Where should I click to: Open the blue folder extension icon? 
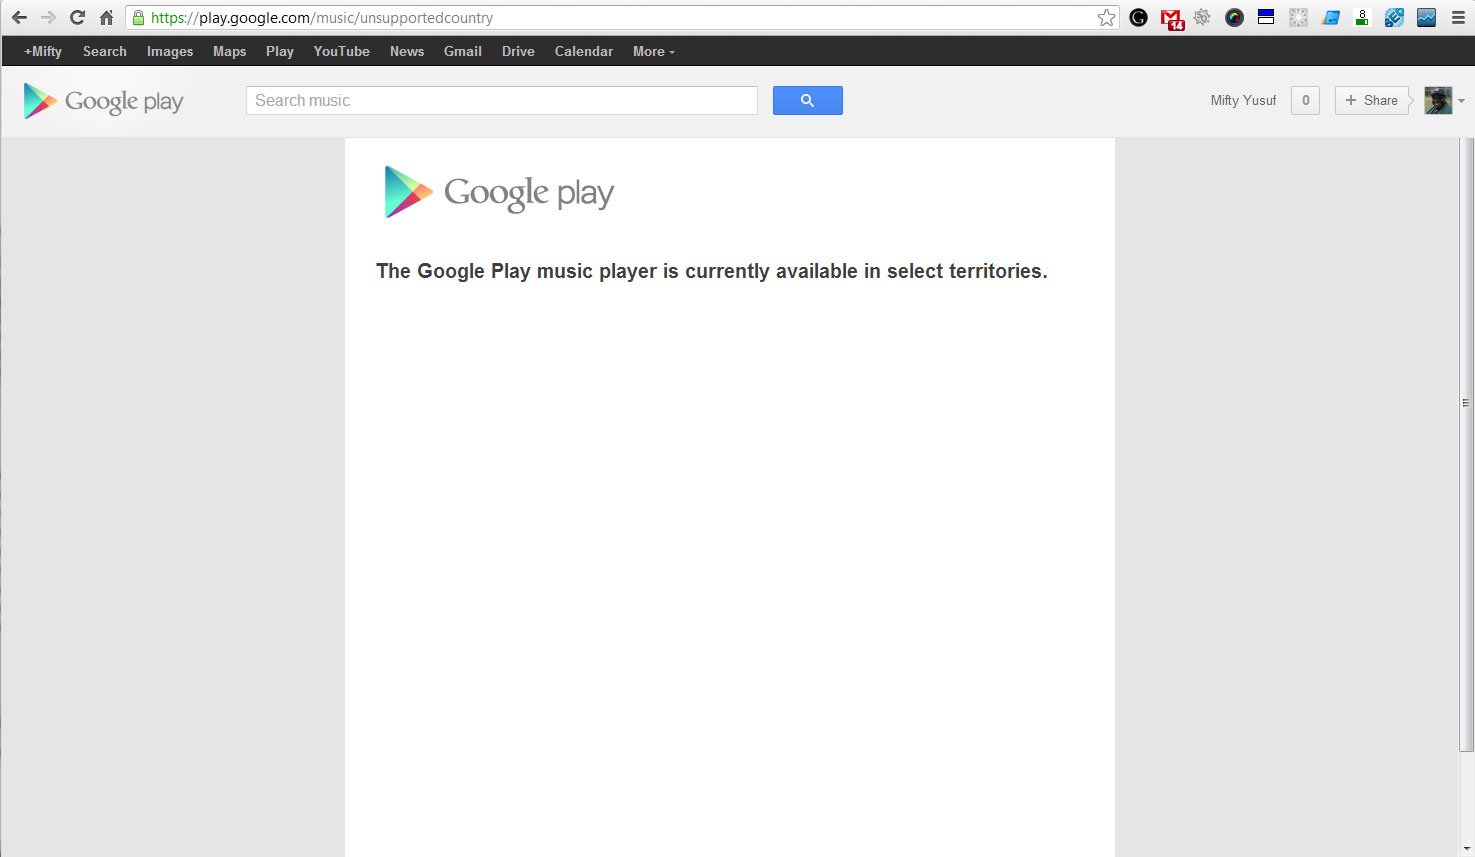click(x=1330, y=17)
